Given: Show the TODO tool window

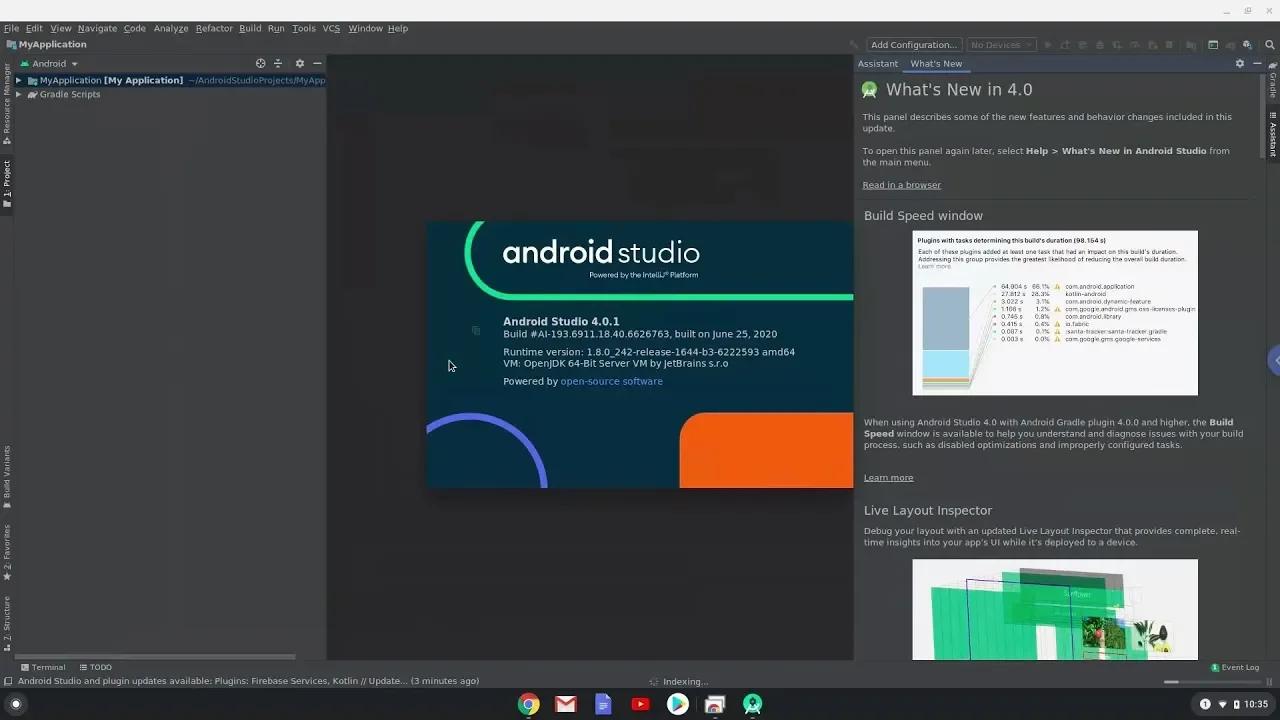Looking at the screenshot, I should (95, 667).
